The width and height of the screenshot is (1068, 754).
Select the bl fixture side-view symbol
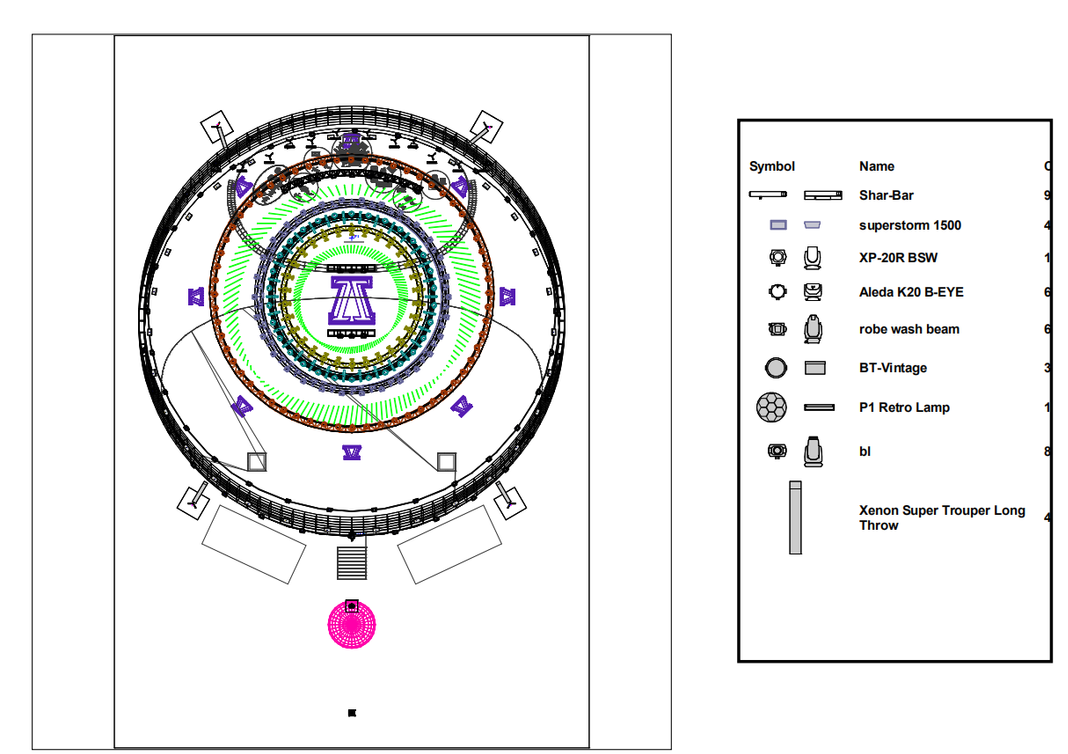pyautogui.click(x=813, y=452)
